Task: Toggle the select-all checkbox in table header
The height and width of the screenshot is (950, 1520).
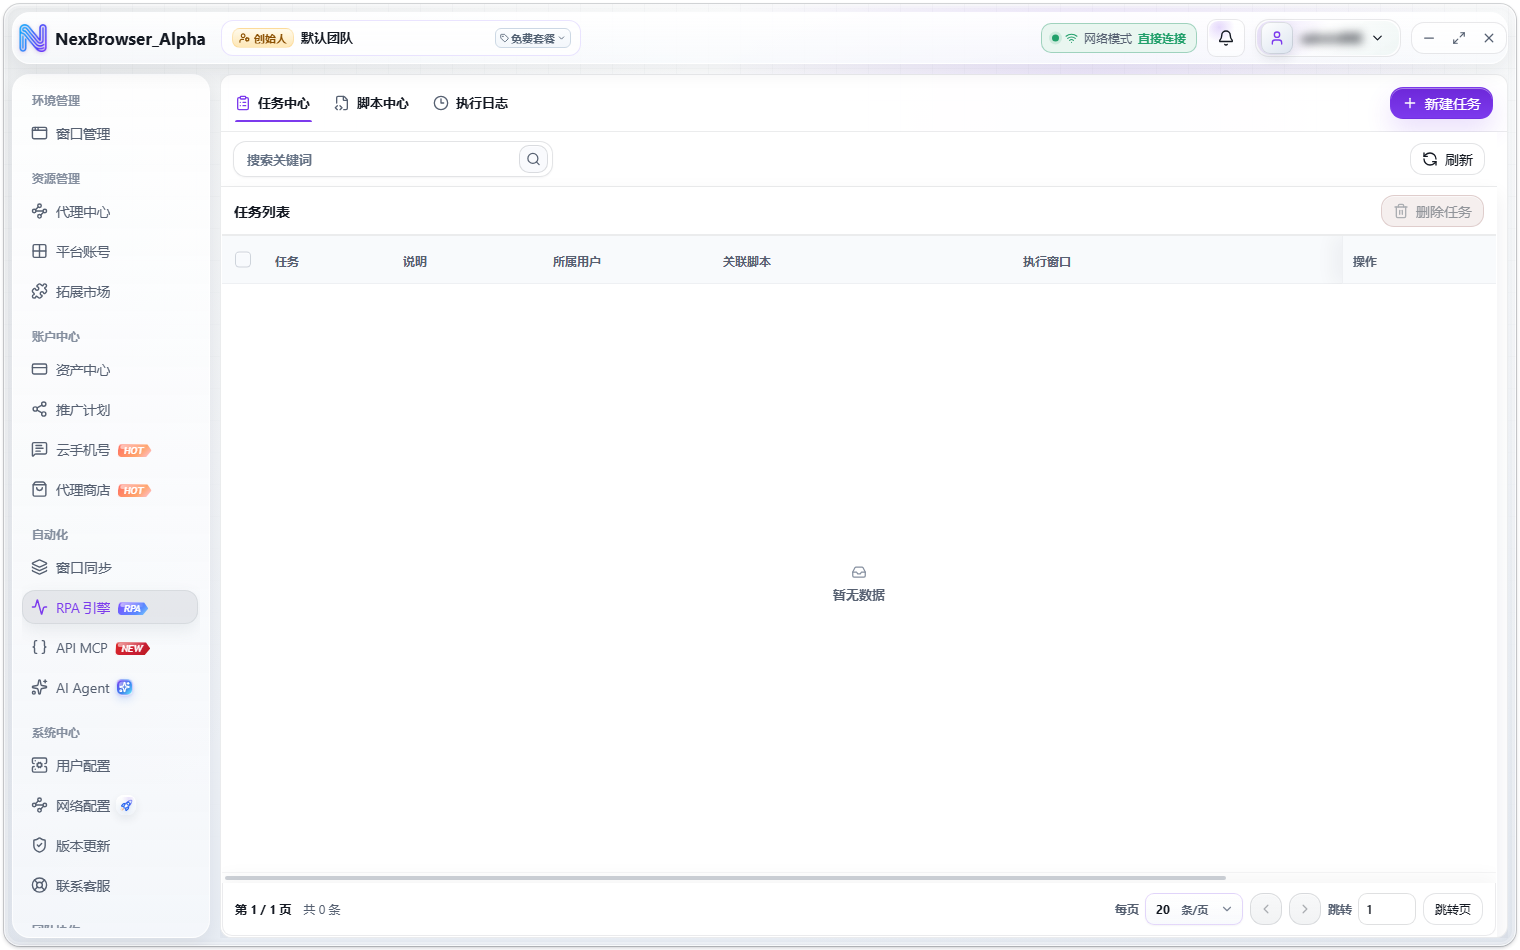Action: tap(243, 260)
